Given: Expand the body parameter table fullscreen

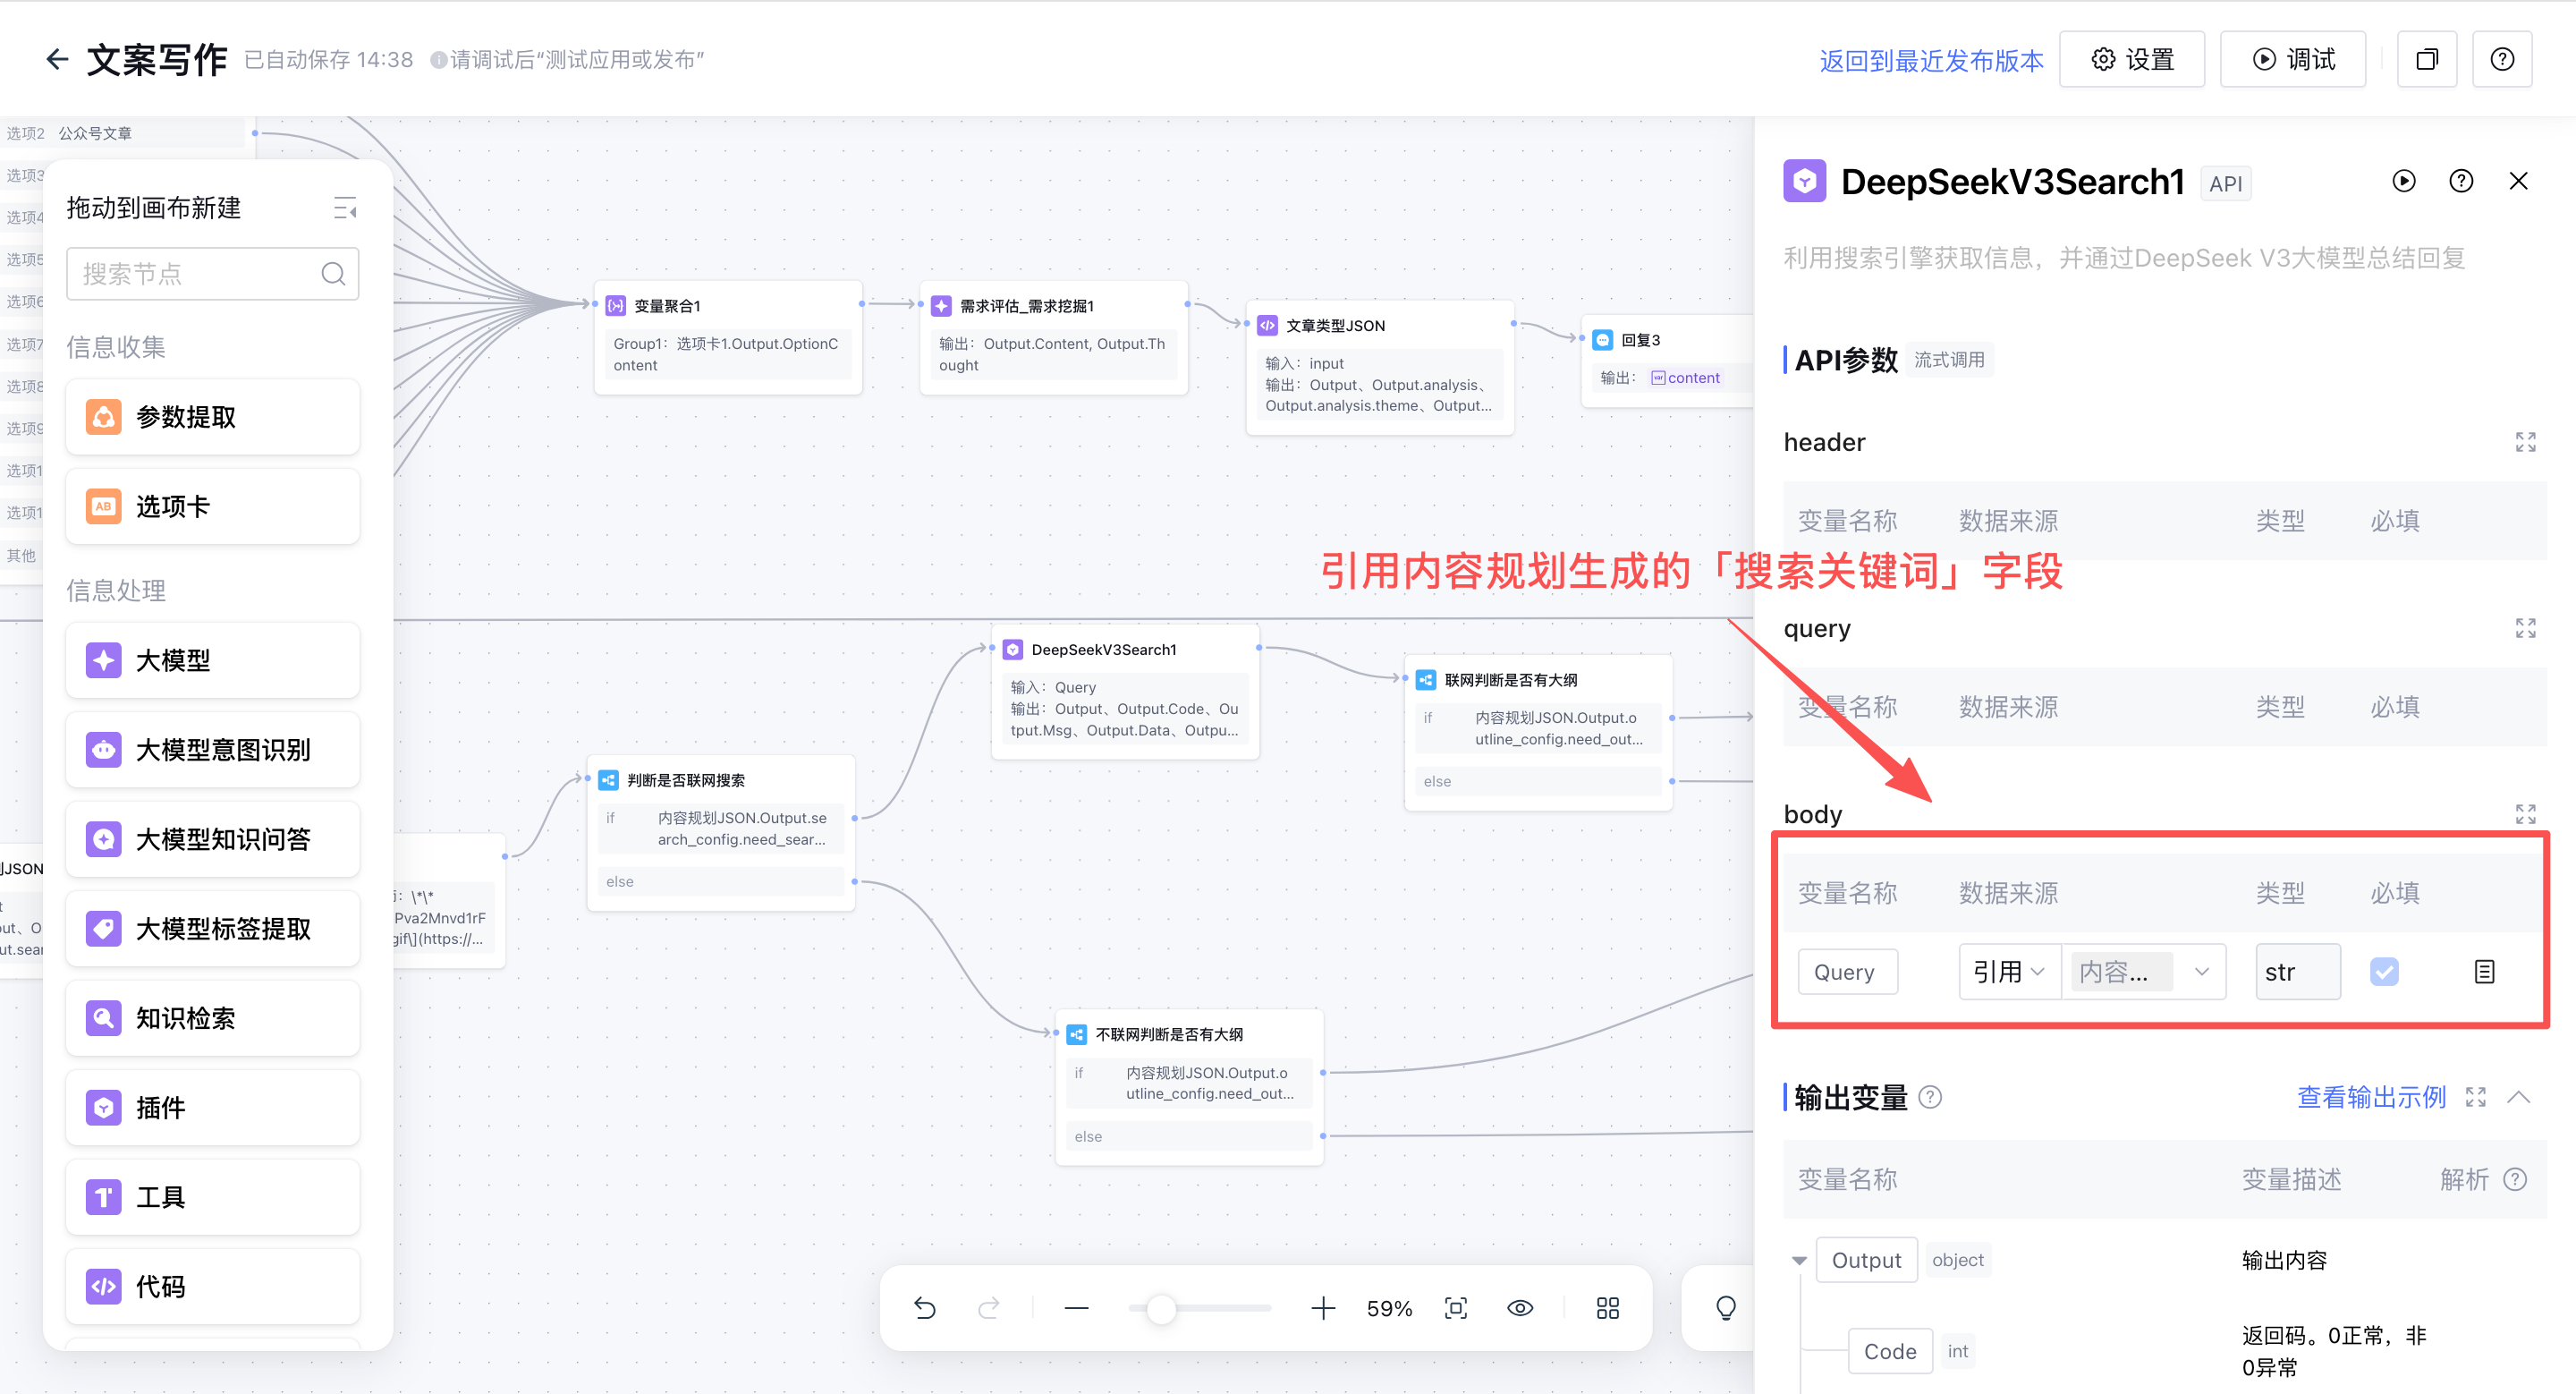Looking at the screenshot, I should (x=2525, y=814).
